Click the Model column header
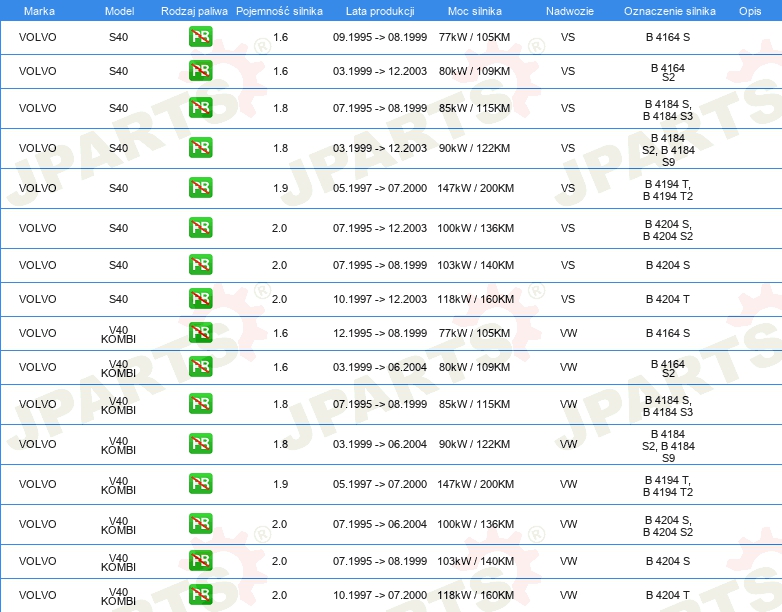This screenshot has width=782, height=612. [x=119, y=11]
